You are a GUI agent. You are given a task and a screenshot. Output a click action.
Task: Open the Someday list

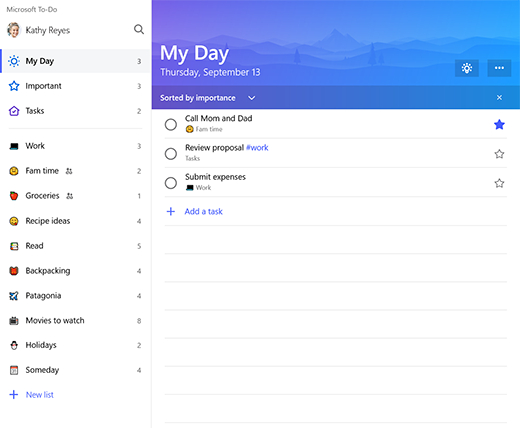[76, 370]
